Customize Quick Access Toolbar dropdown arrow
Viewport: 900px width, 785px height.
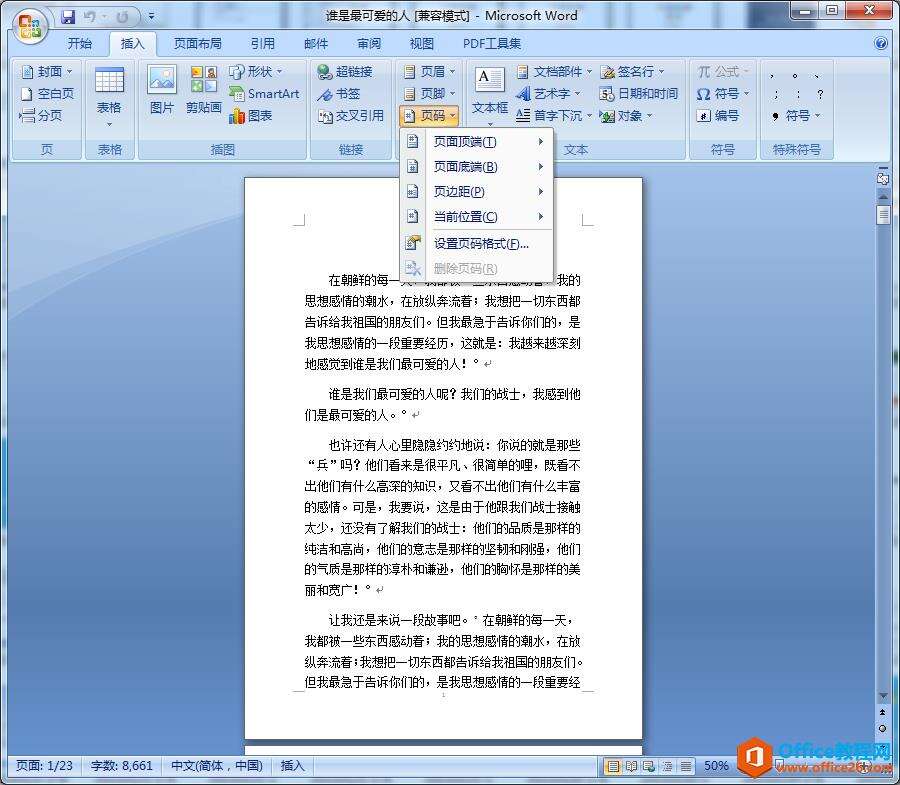coord(152,17)
